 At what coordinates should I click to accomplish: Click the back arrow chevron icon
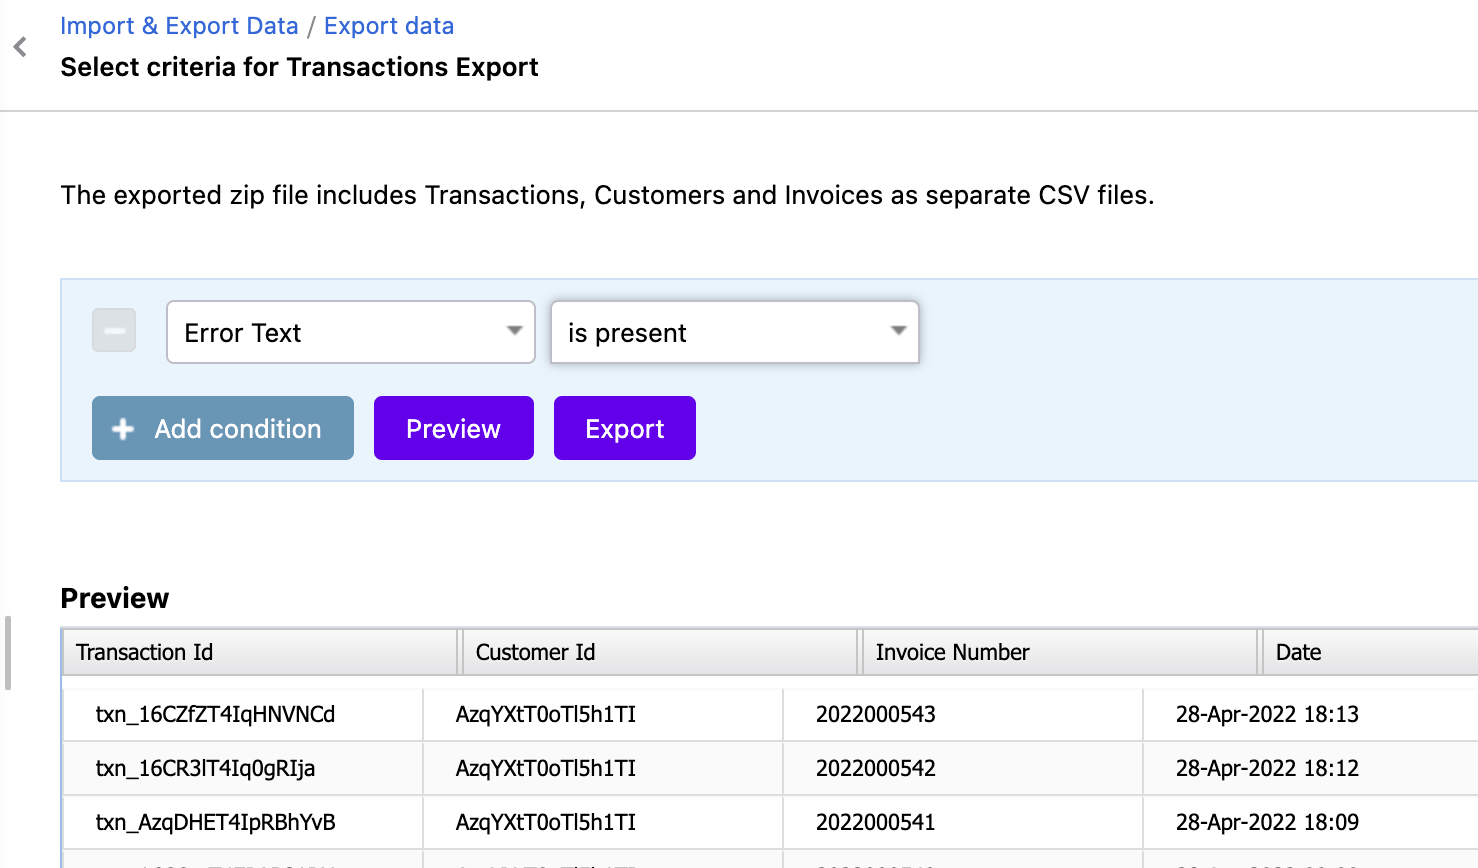(20, 47)
